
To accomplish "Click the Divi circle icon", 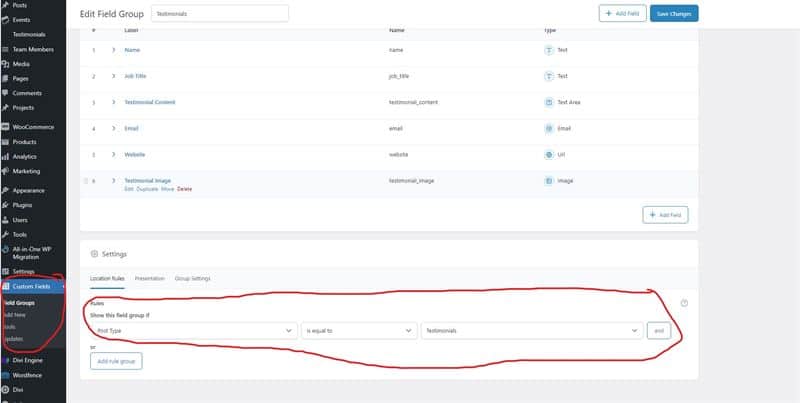I will click(x=6, y=390).
